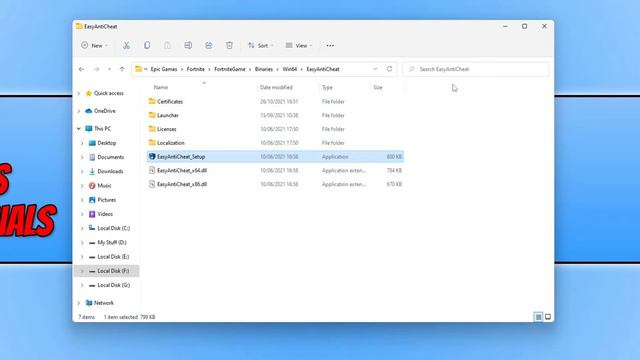The image size is (640, 360).
Task: Open OneDrive in navigation pane
Action: [x=104, y=111]
